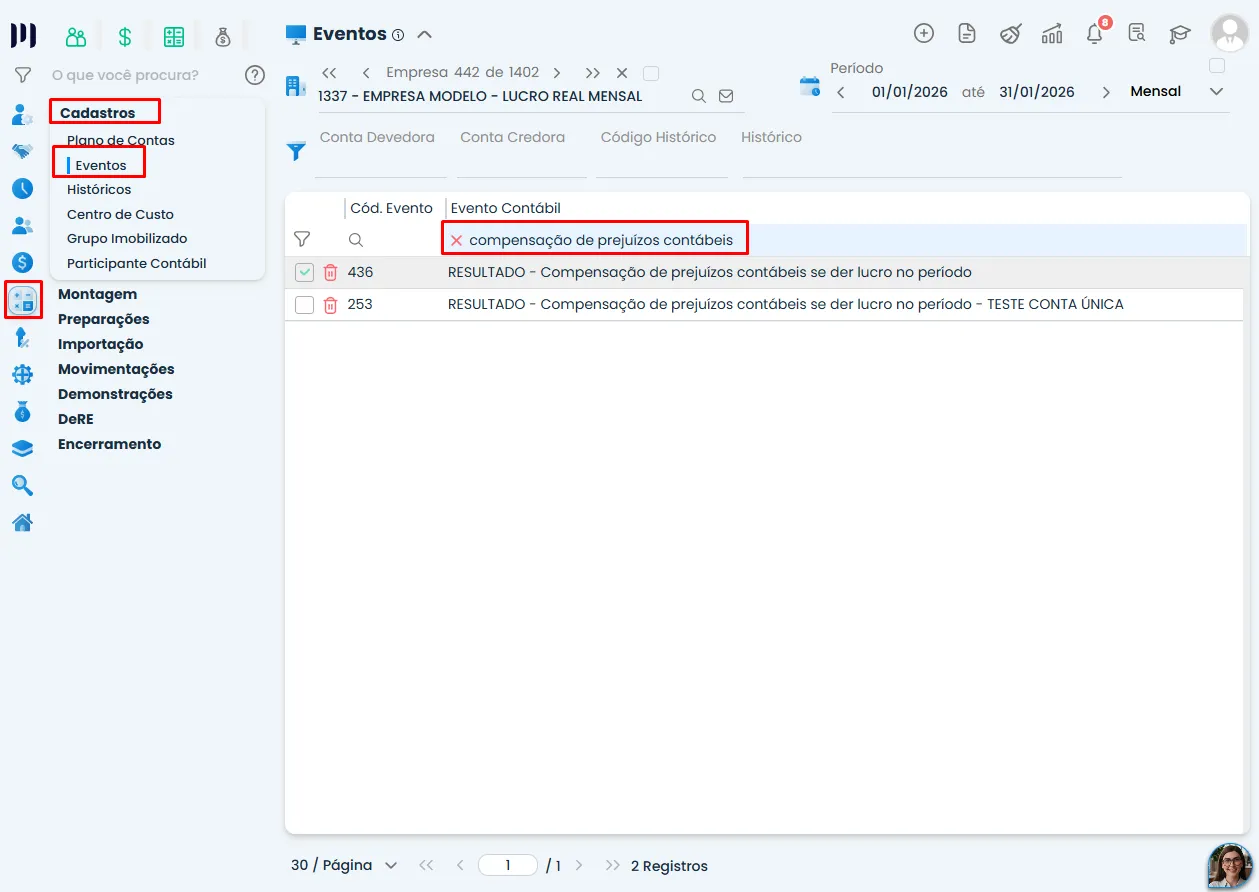Click the green dollar sign top icon
Viewport: 1259px width, 892px height.
click(x=125, y=37)
